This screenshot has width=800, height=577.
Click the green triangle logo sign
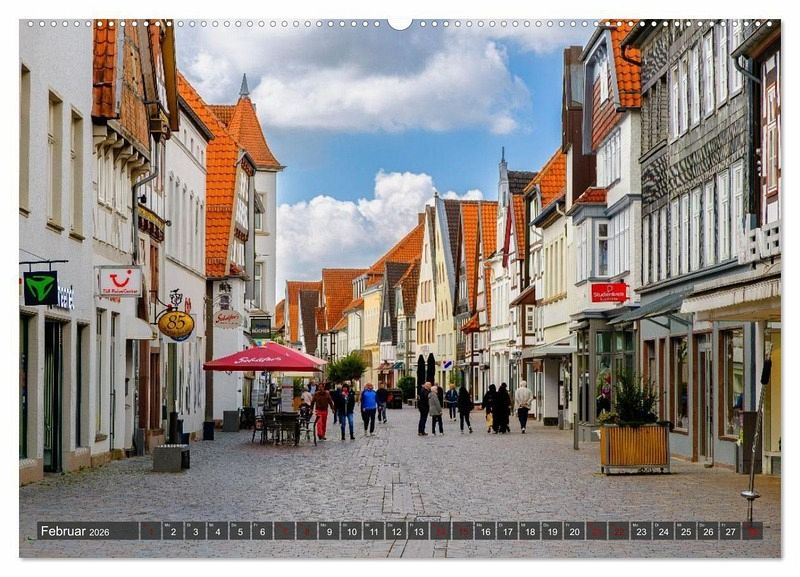(x=40, y=288)
